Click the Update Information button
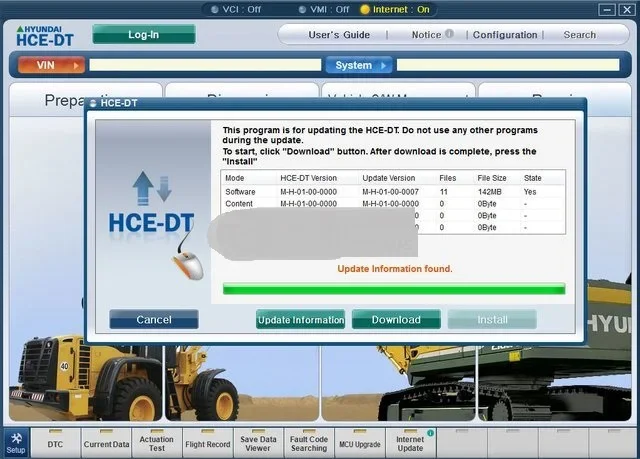Viewport: 640px width, 459px height. (300, 319)
